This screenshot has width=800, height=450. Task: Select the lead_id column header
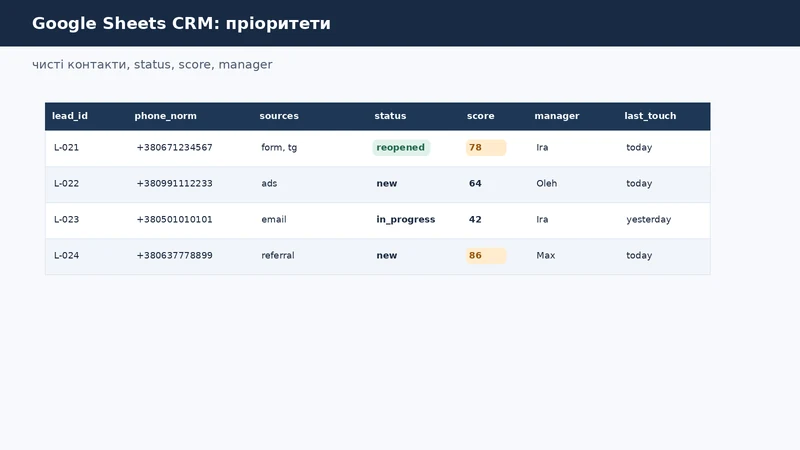(x=70, y=116)
